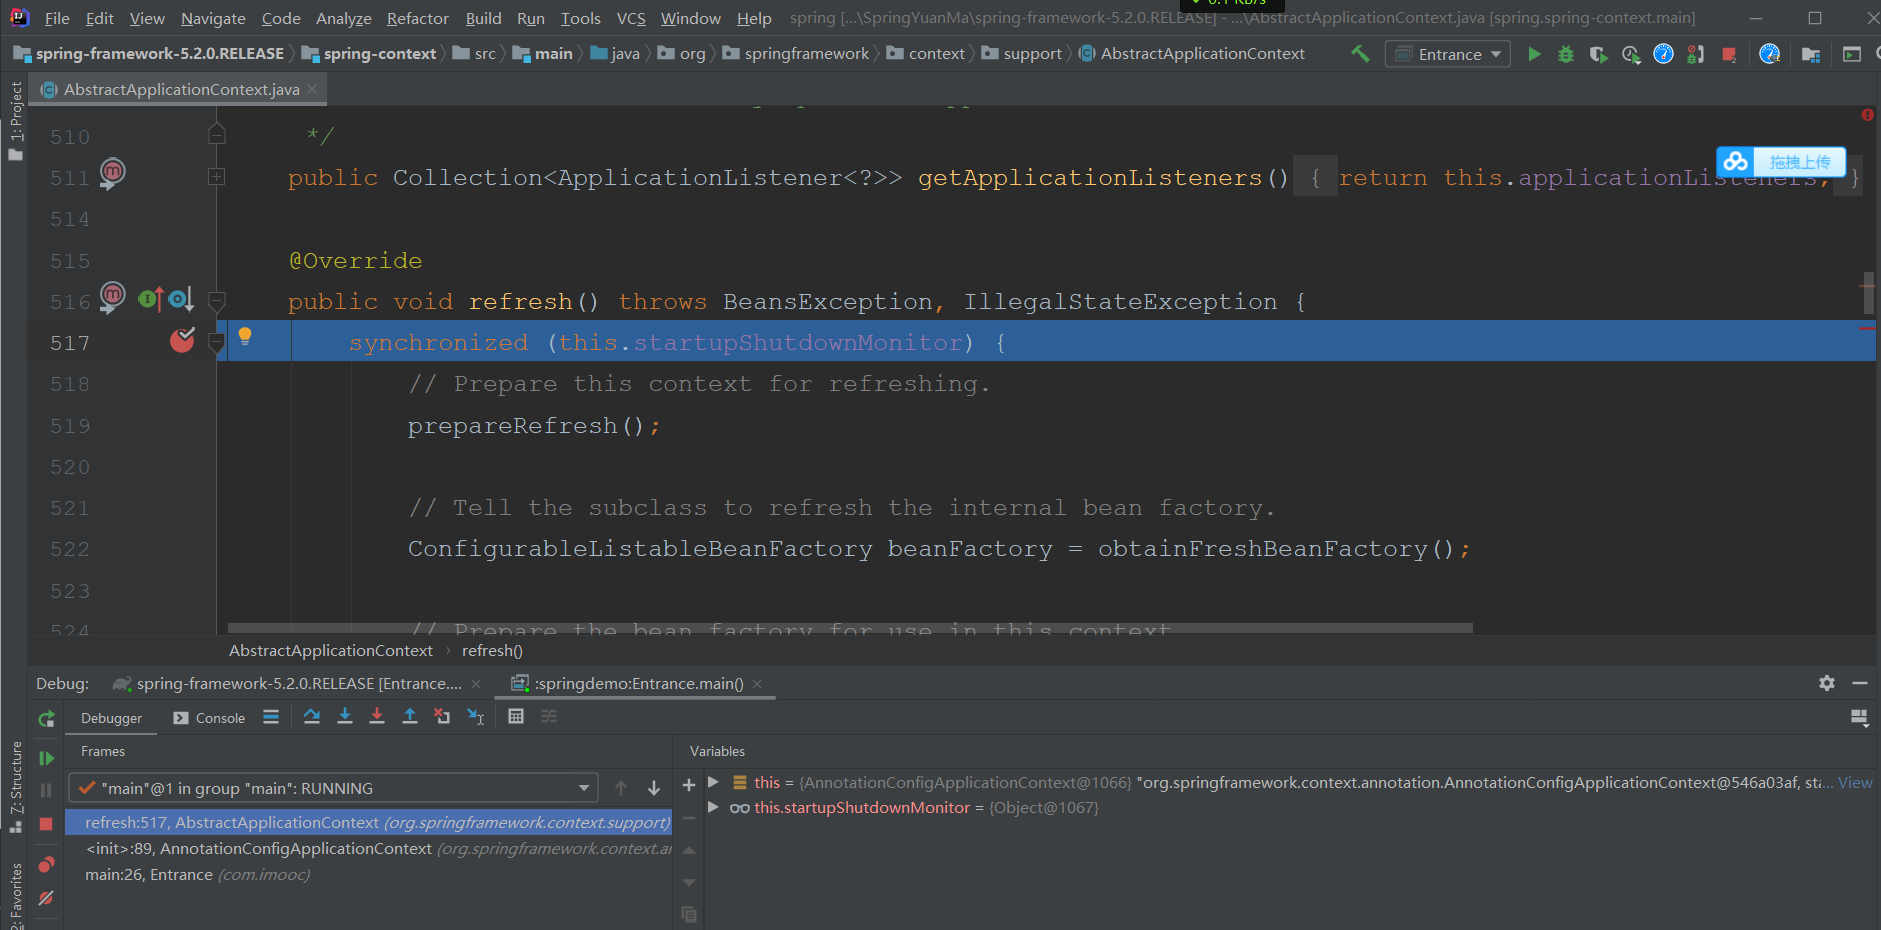Step into the method call

[x=345, y=717]
